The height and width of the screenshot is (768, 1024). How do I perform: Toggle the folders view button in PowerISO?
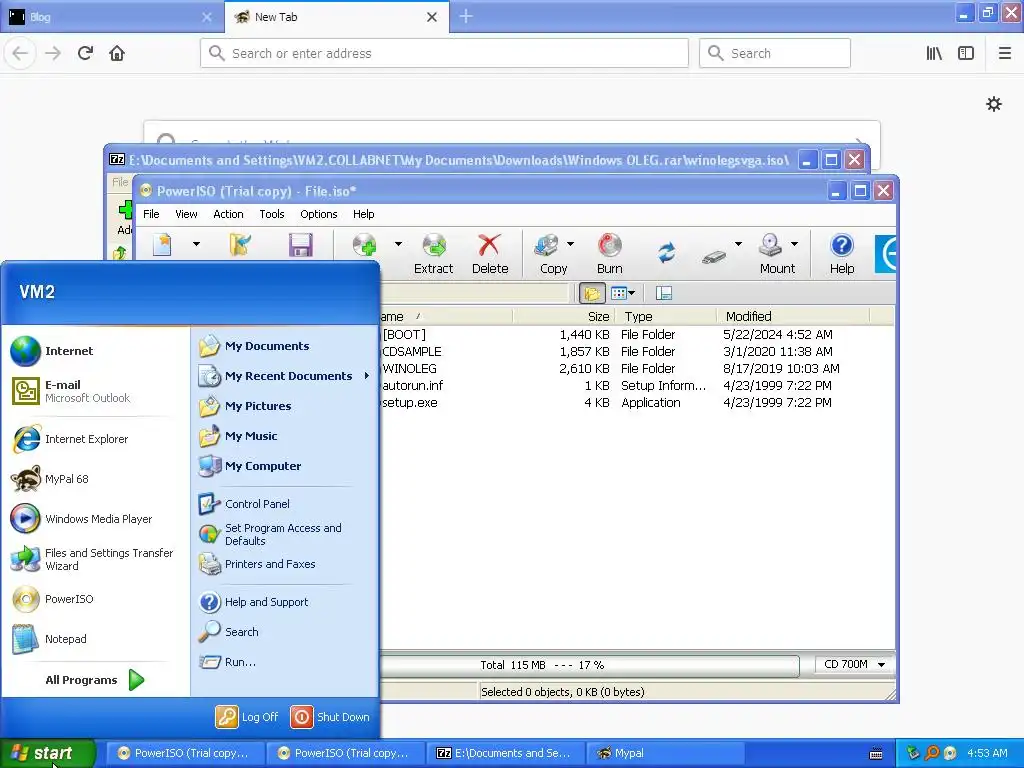tap(592, 293)
